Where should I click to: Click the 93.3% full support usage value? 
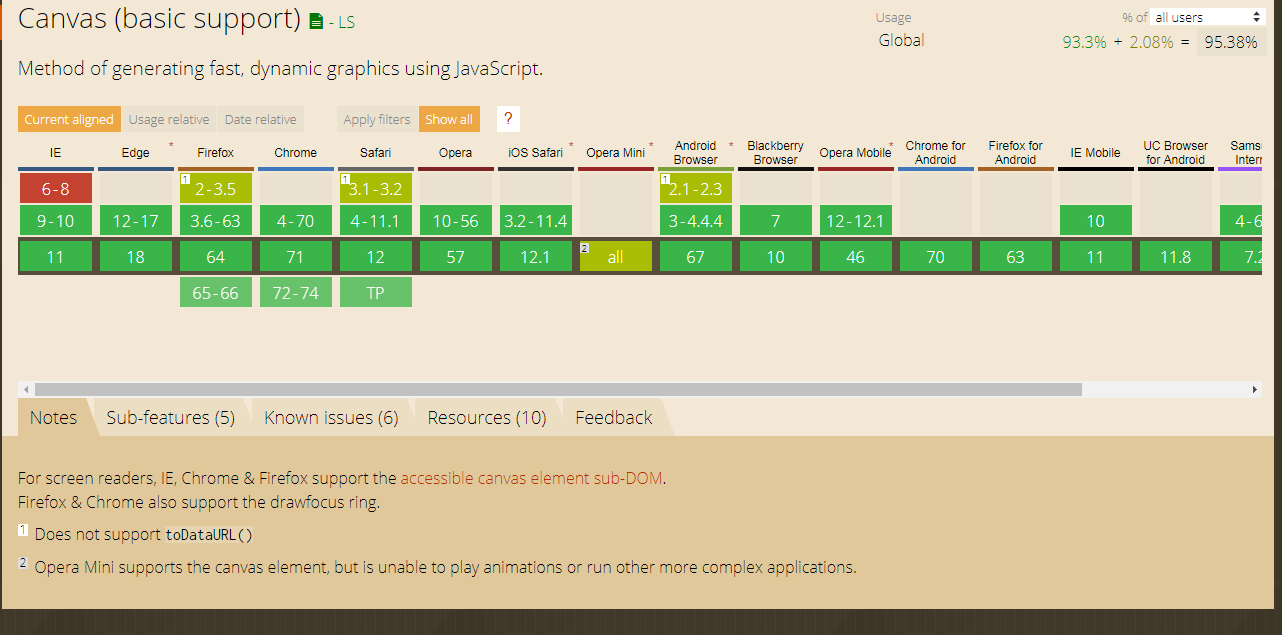[x=1084, y=42]
